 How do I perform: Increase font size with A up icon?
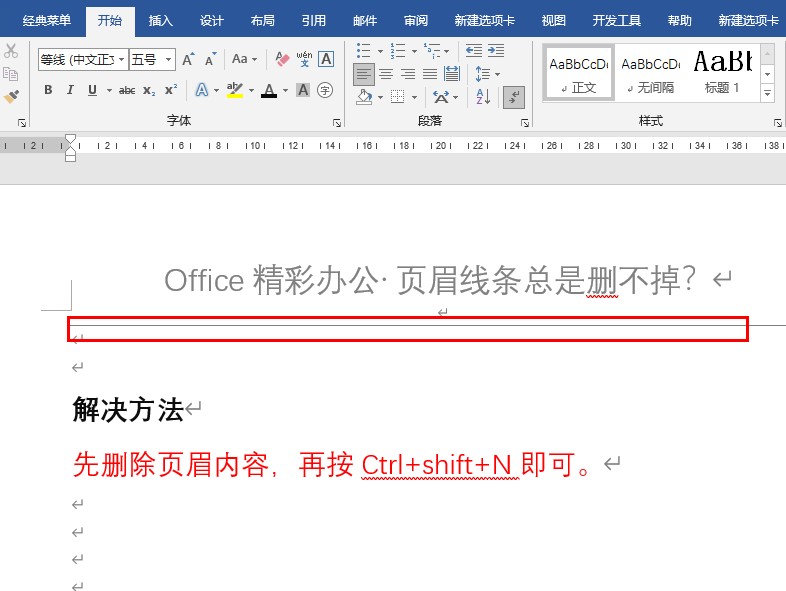coord(188,59)
